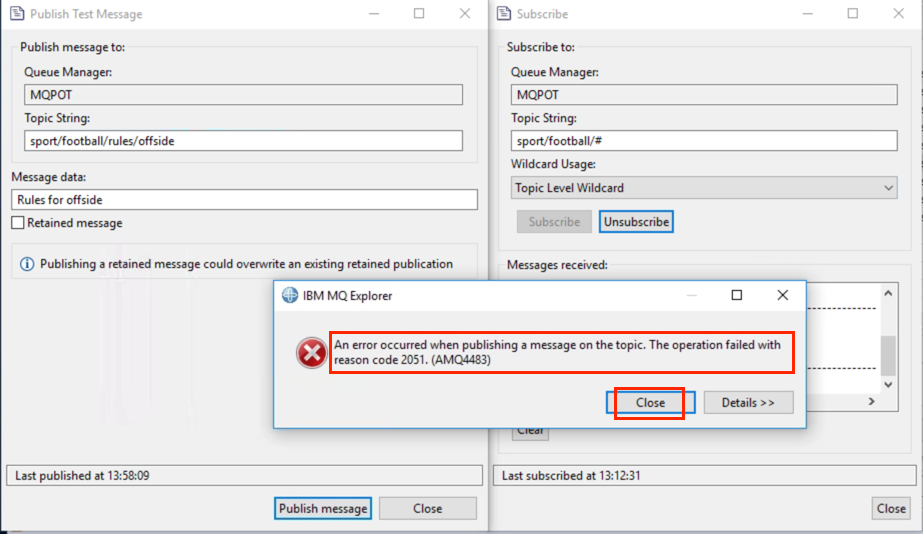Expand error details with Details >> button

tap(748, 403)
